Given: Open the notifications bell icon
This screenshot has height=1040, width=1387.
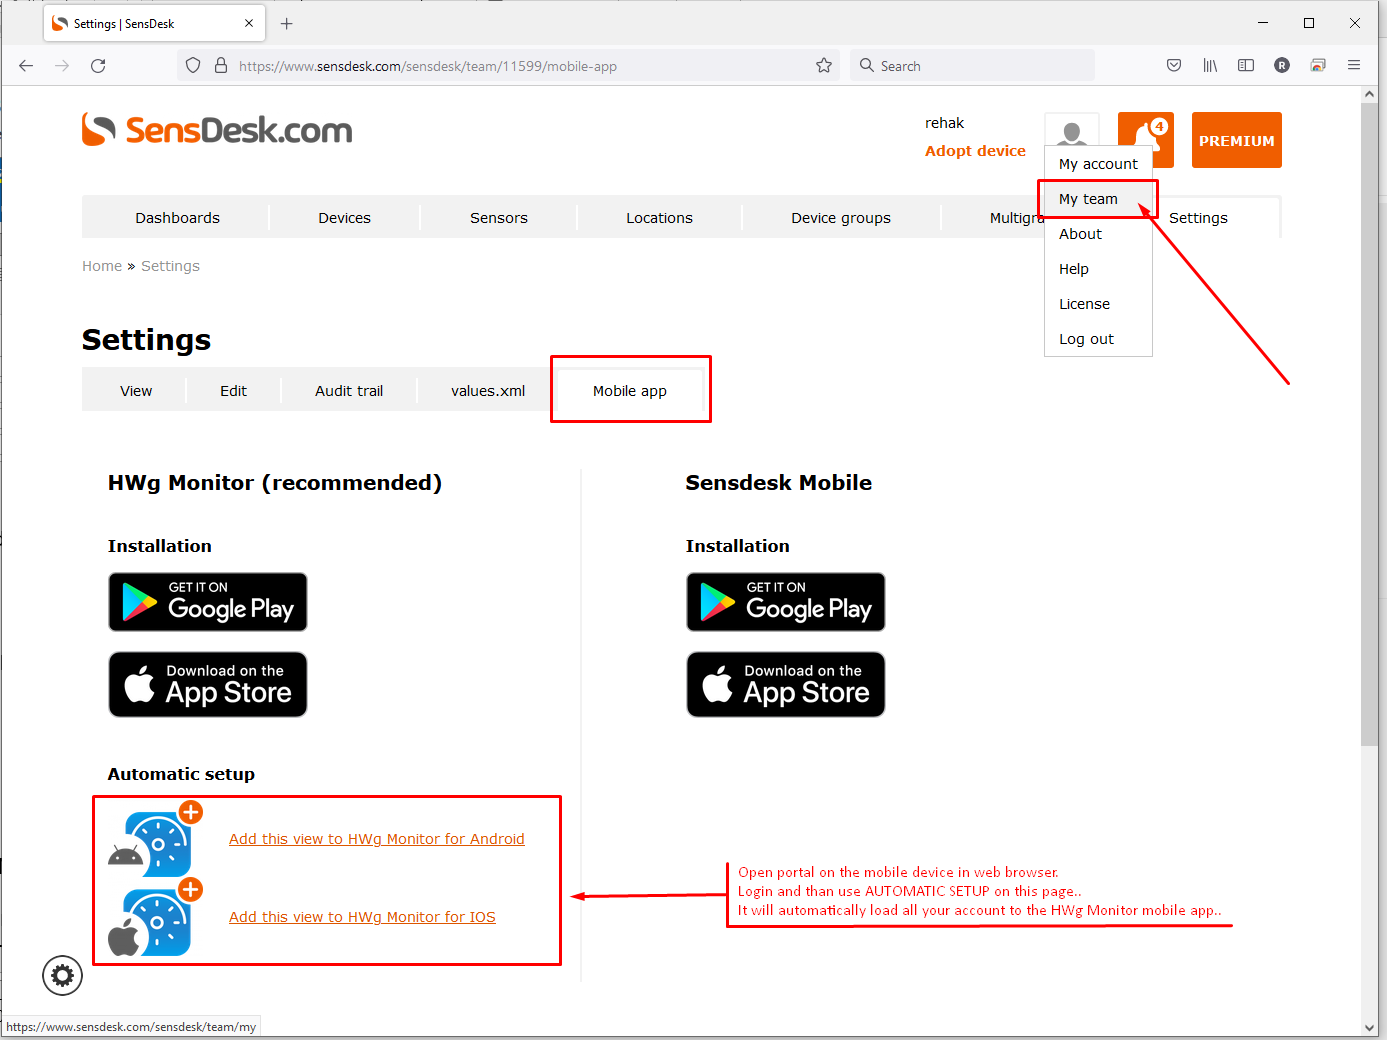Looking at the screenshot, I should (x=1145, y=139).
